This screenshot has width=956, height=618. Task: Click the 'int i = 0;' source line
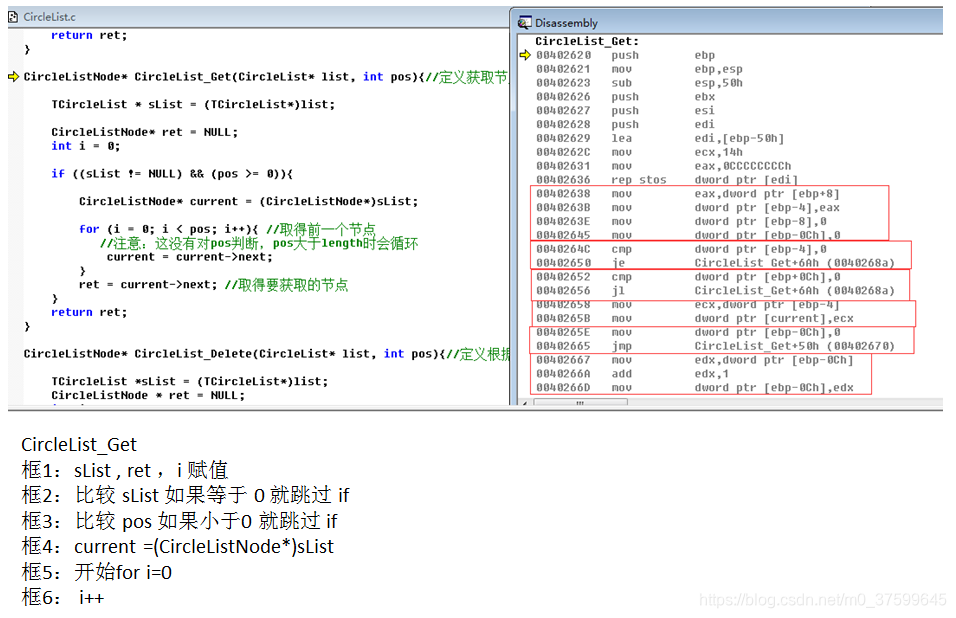(85, 146)
